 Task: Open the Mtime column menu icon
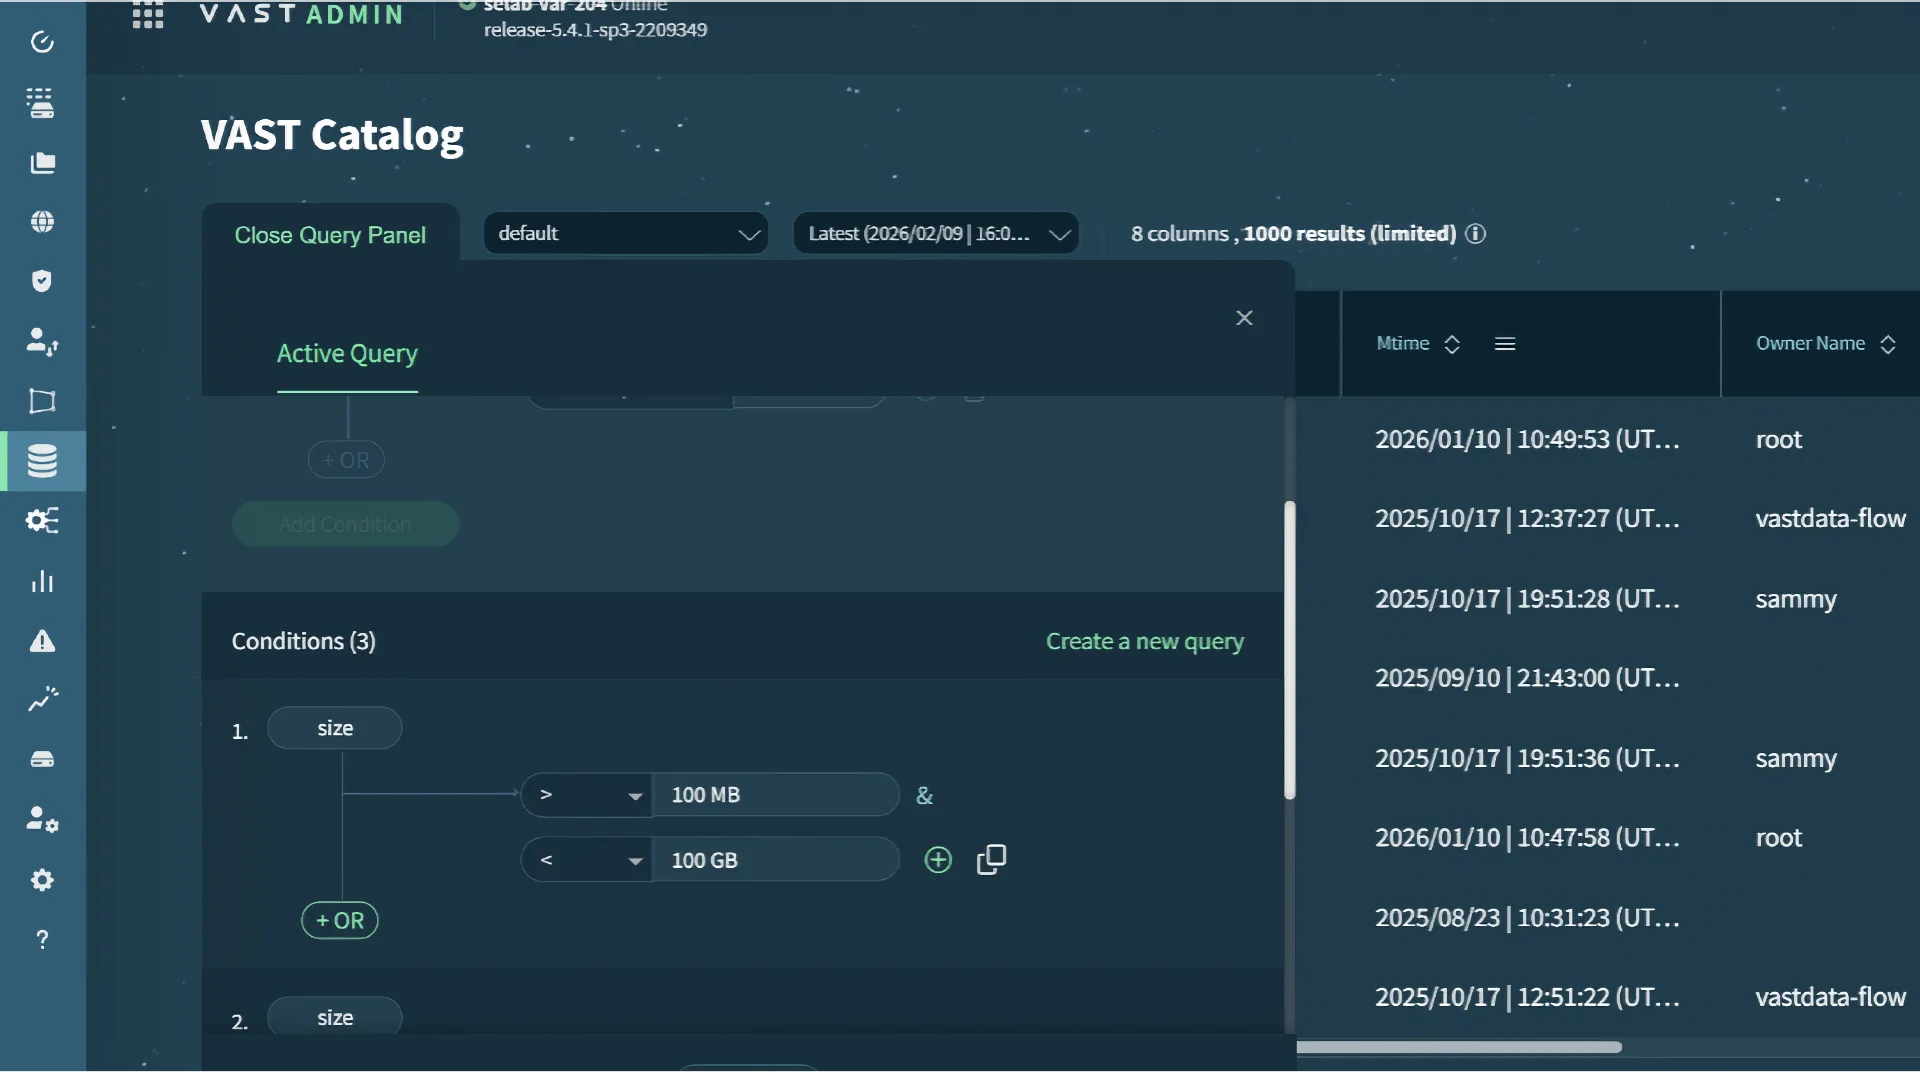[1505, 344]
